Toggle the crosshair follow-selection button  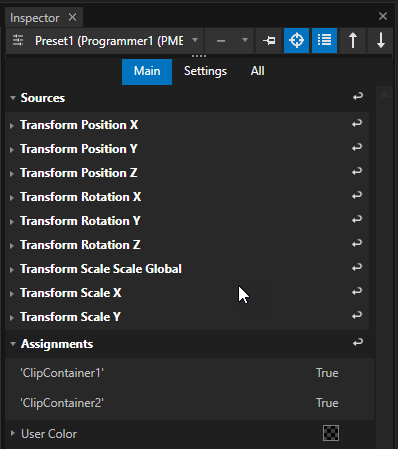296,41
